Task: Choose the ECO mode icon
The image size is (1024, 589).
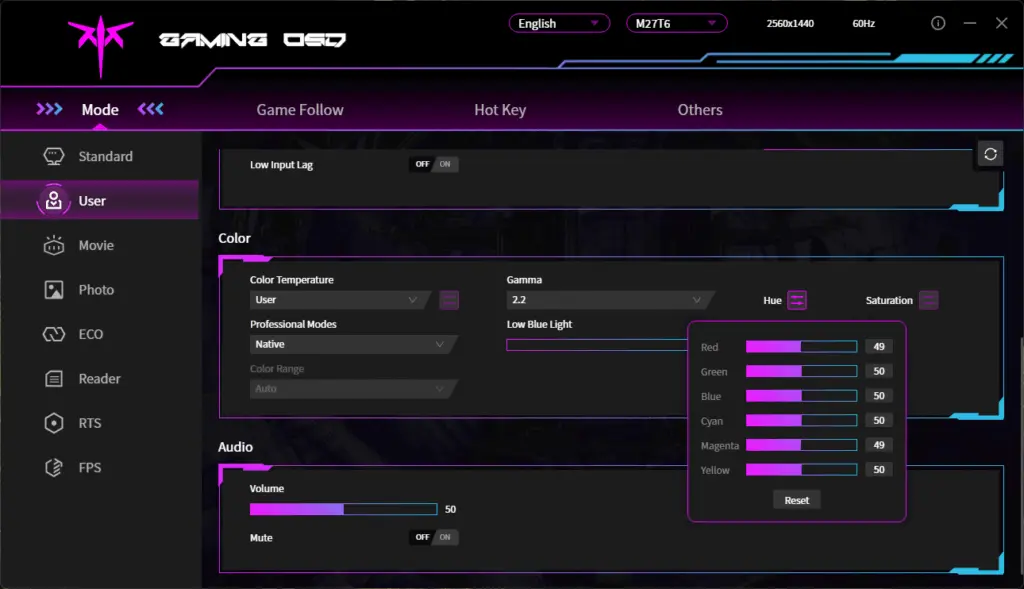Action: click(54, 334)
